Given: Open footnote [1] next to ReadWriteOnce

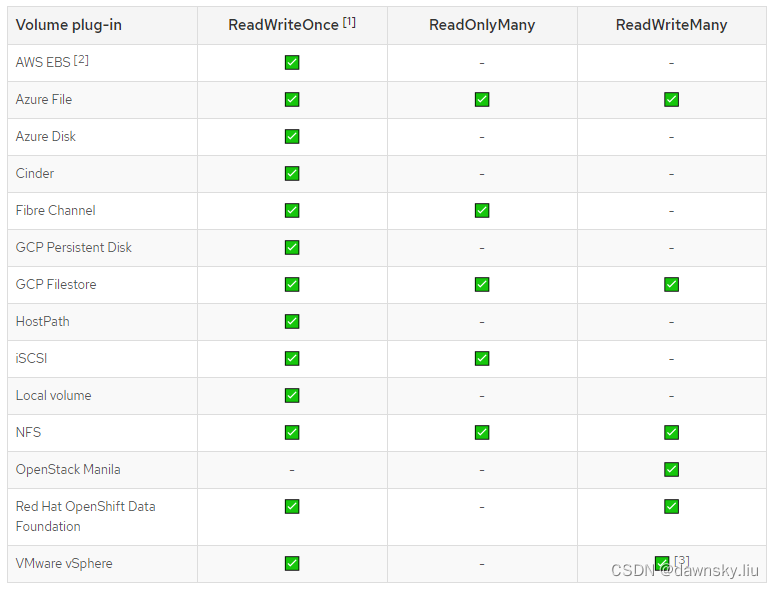Looking at the screenshot, I should pos(349,22).
